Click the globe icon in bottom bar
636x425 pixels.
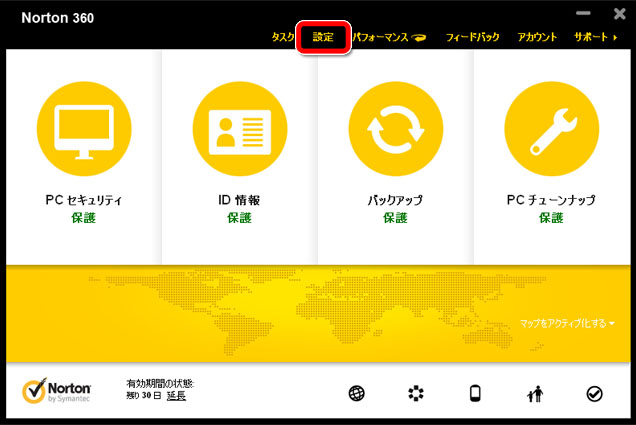[357, 393]
